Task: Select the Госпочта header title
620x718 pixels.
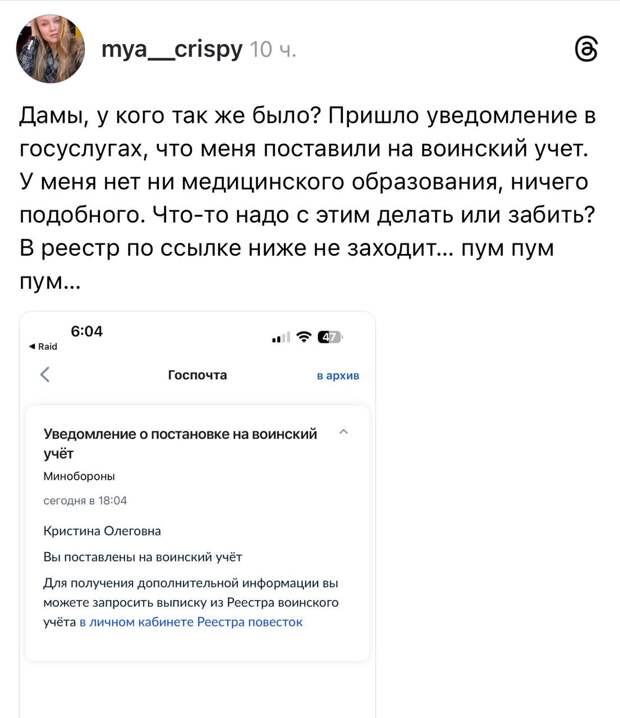Action: coord(197,375)
